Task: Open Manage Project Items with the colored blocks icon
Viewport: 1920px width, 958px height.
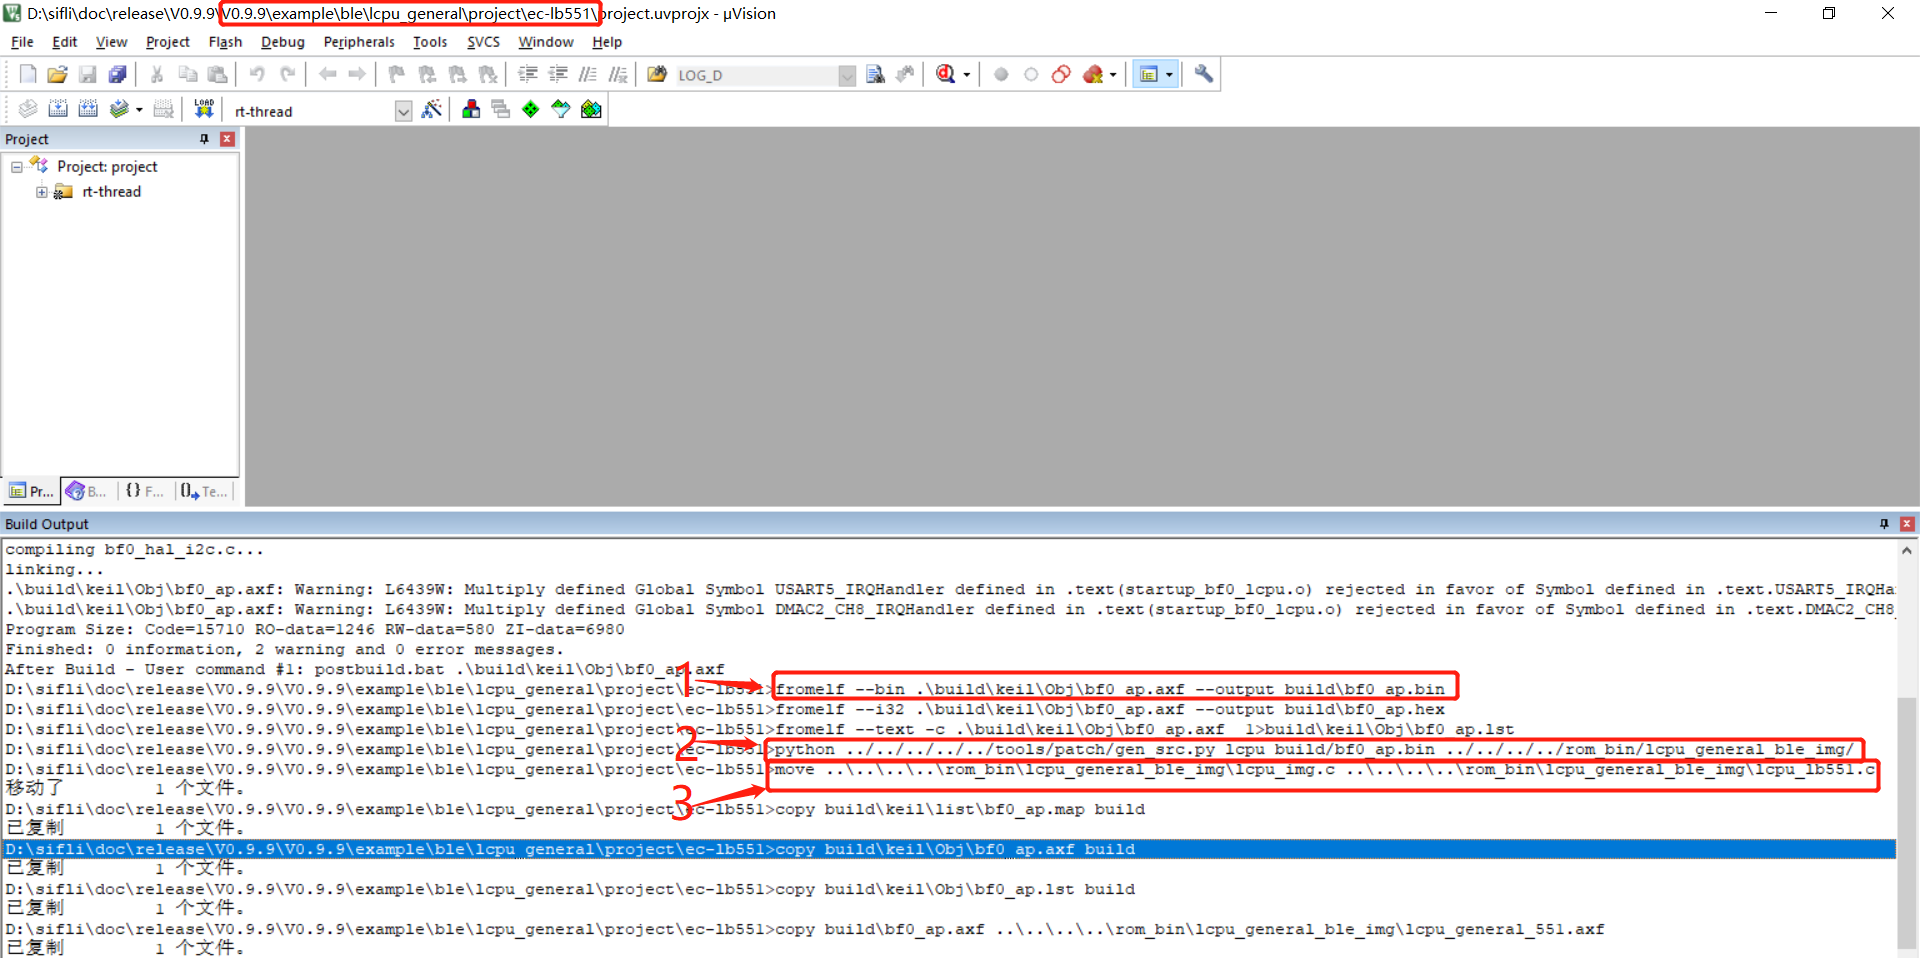Action: point(471,109)
